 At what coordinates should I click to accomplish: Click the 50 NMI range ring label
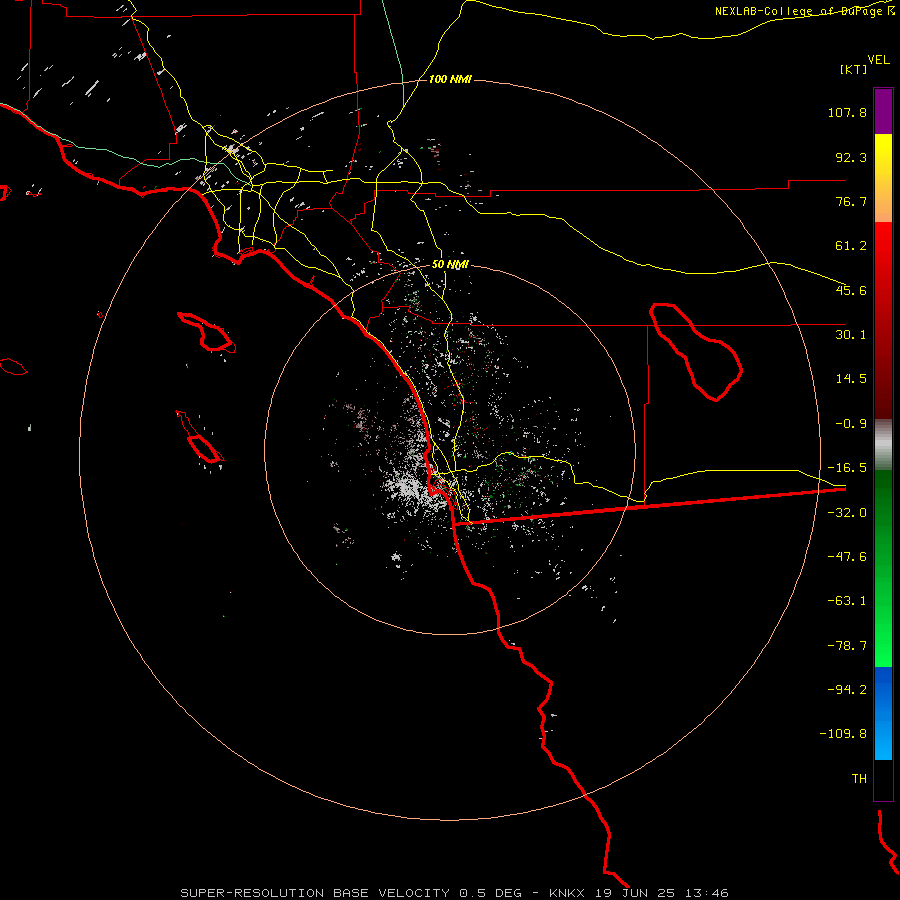click(x=450, y=265)
